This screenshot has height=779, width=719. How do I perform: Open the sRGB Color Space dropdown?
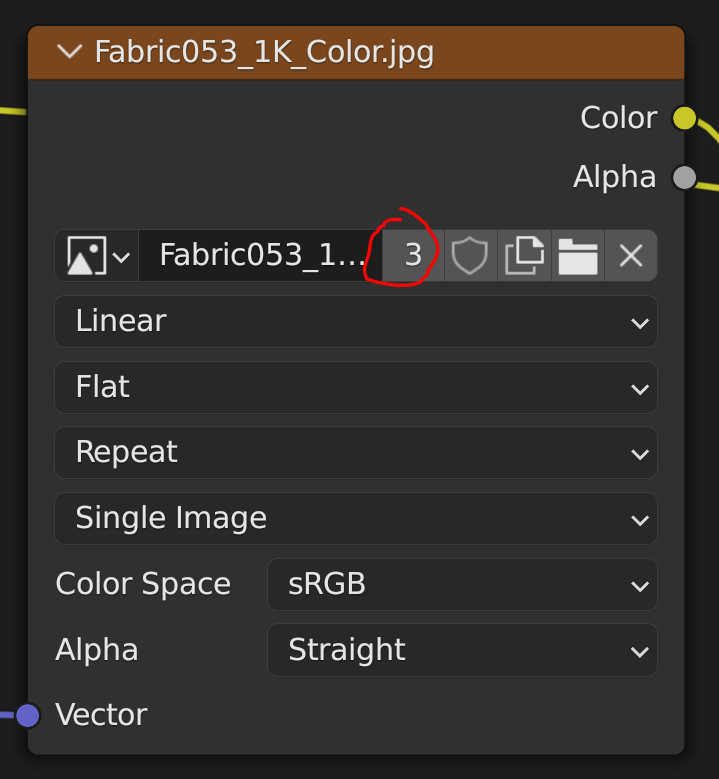[461, 584]
